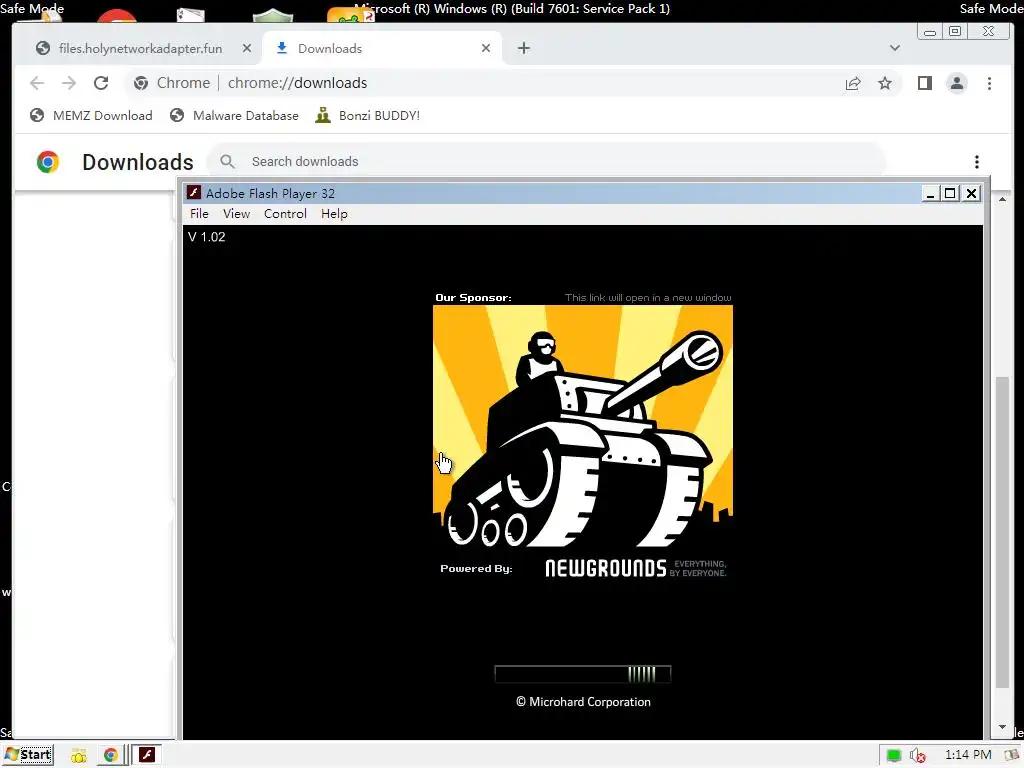Open the Chrome profile avatar
This screenshot has height=768, width=1024.
(957, 83)
